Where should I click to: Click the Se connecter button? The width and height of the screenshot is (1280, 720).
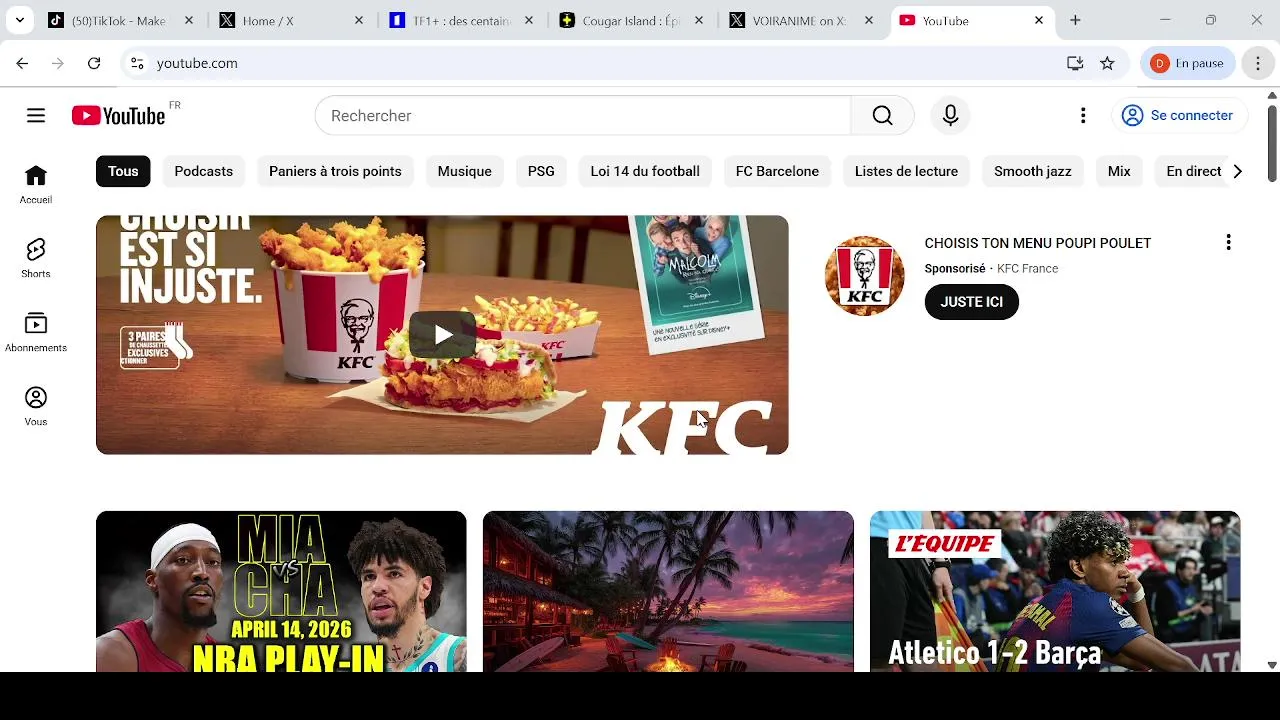tap(1179, 116)
